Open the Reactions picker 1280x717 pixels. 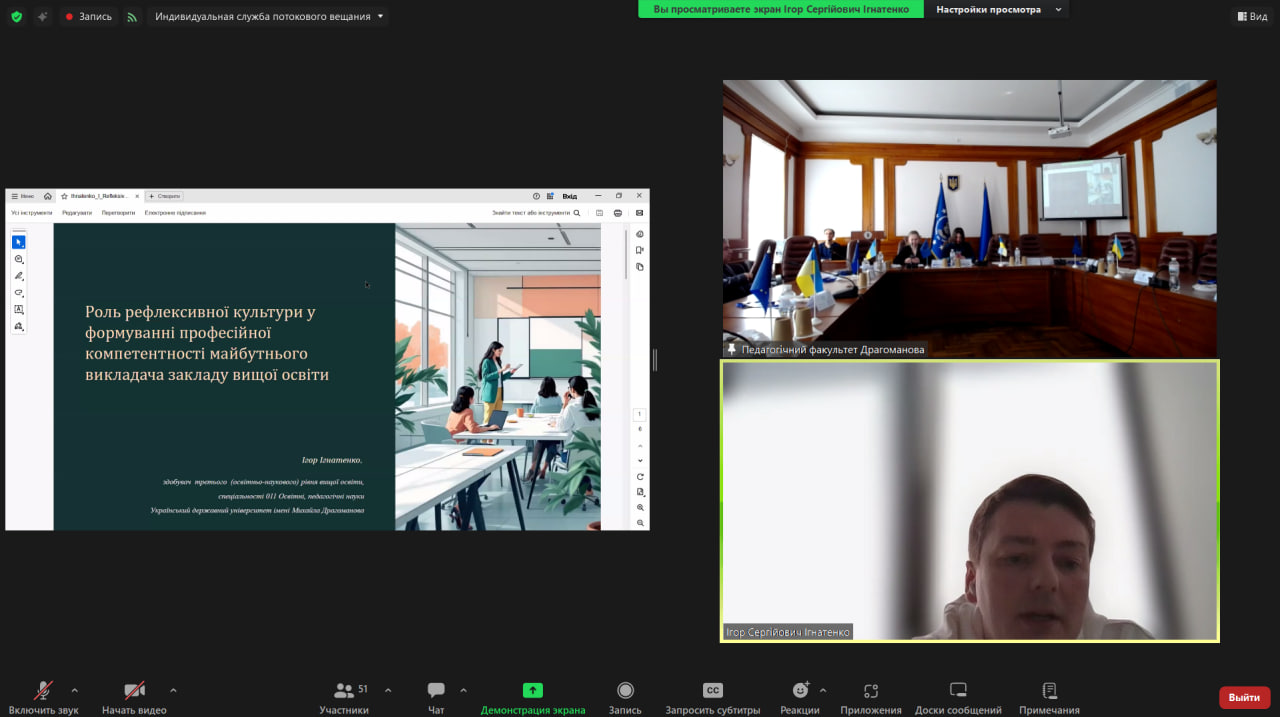click(800, 697)
